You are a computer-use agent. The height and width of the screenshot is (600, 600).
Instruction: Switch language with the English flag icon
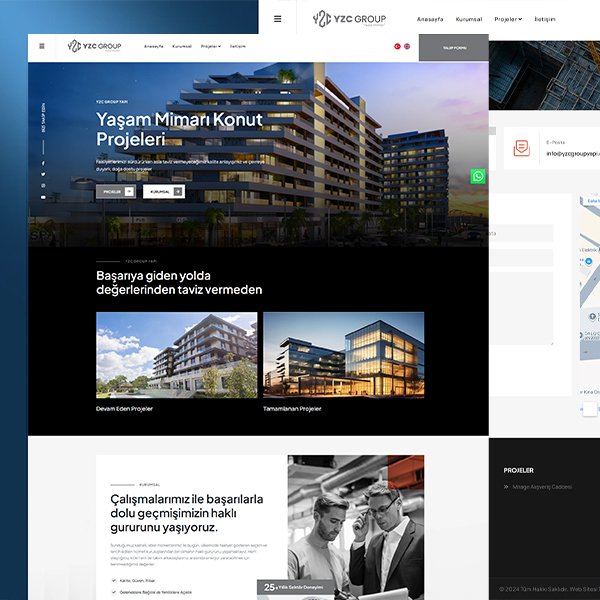pos(407,46)
